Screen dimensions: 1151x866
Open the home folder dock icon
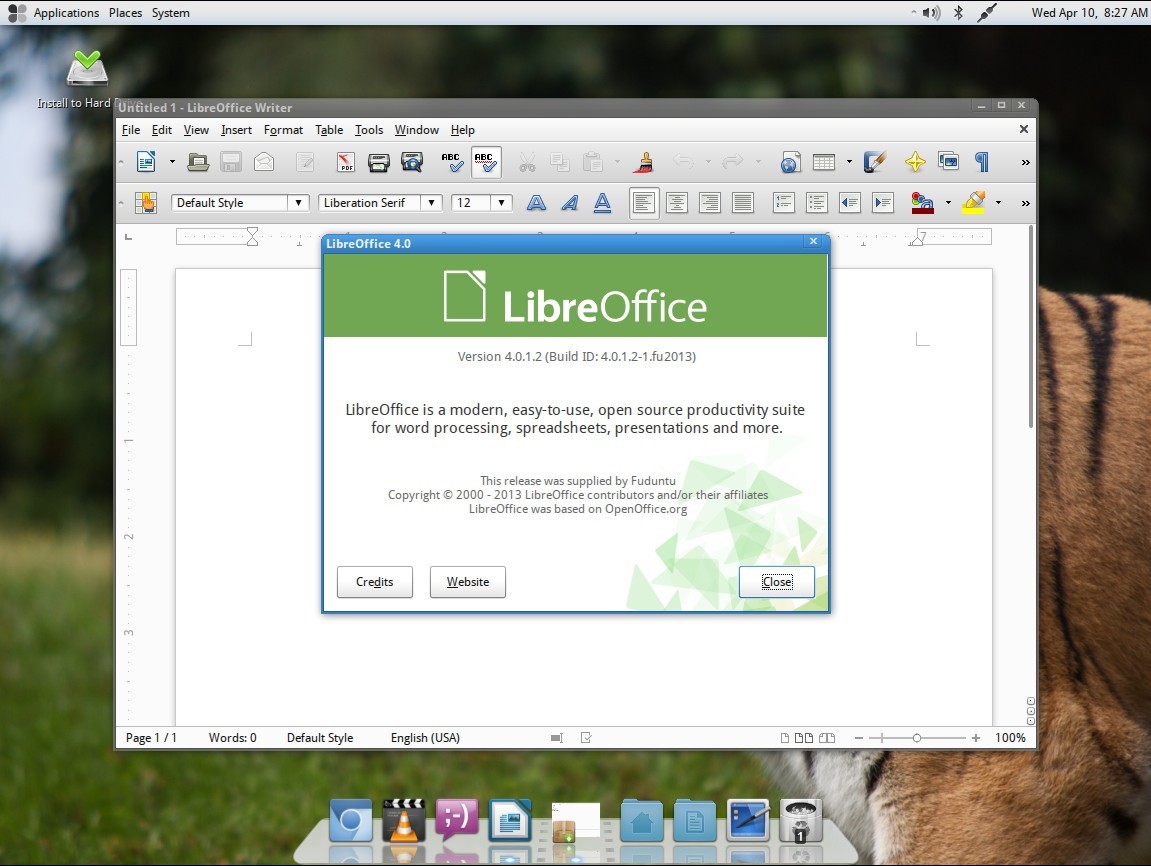tap(642, 820)
